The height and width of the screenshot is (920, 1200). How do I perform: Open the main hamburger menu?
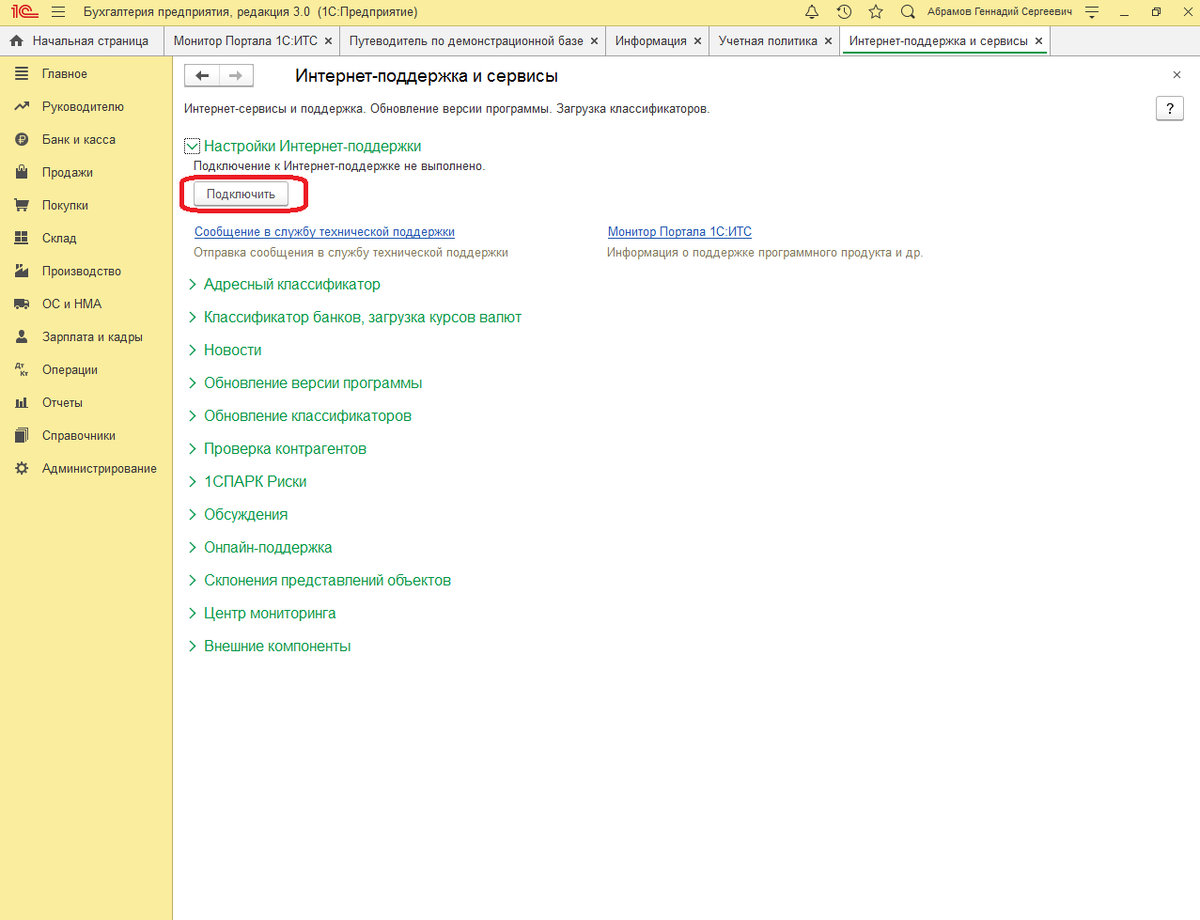pos(57,12)
